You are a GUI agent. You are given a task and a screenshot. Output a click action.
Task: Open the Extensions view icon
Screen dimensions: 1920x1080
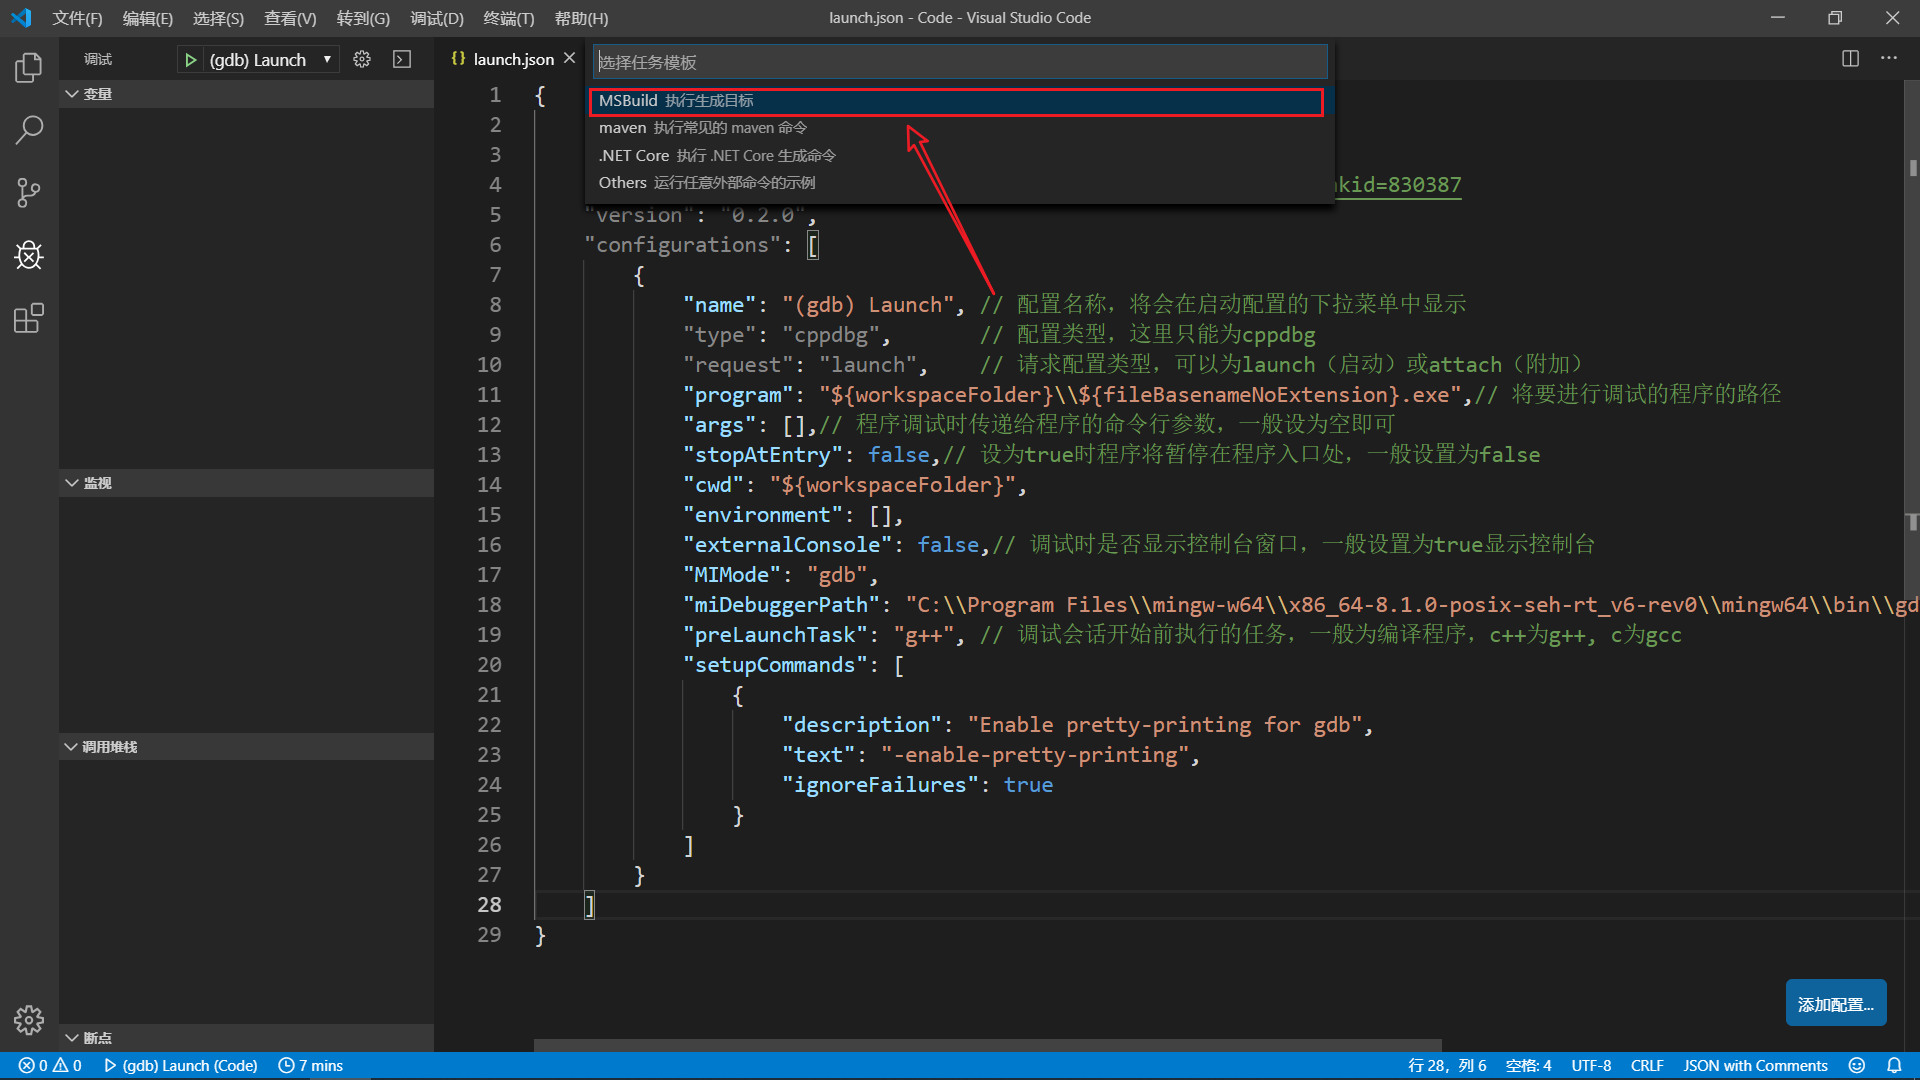[29, 319]
